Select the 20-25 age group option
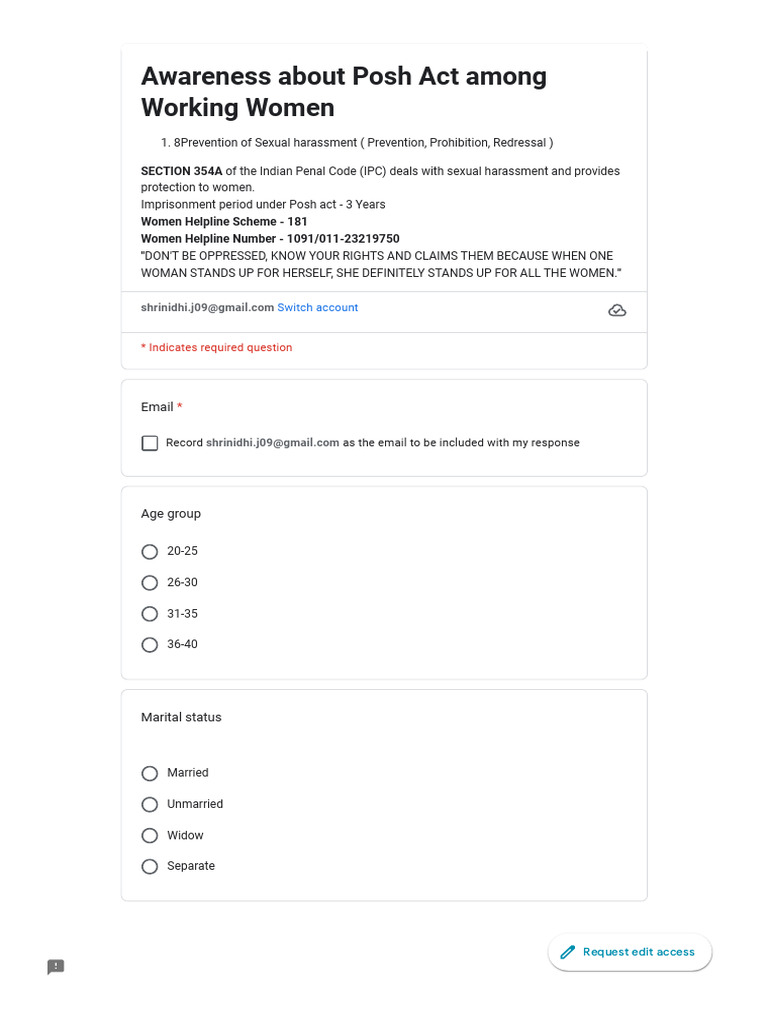Image resolution: width=768 pixels, height=1024 pixels. [x=150, y=552]
